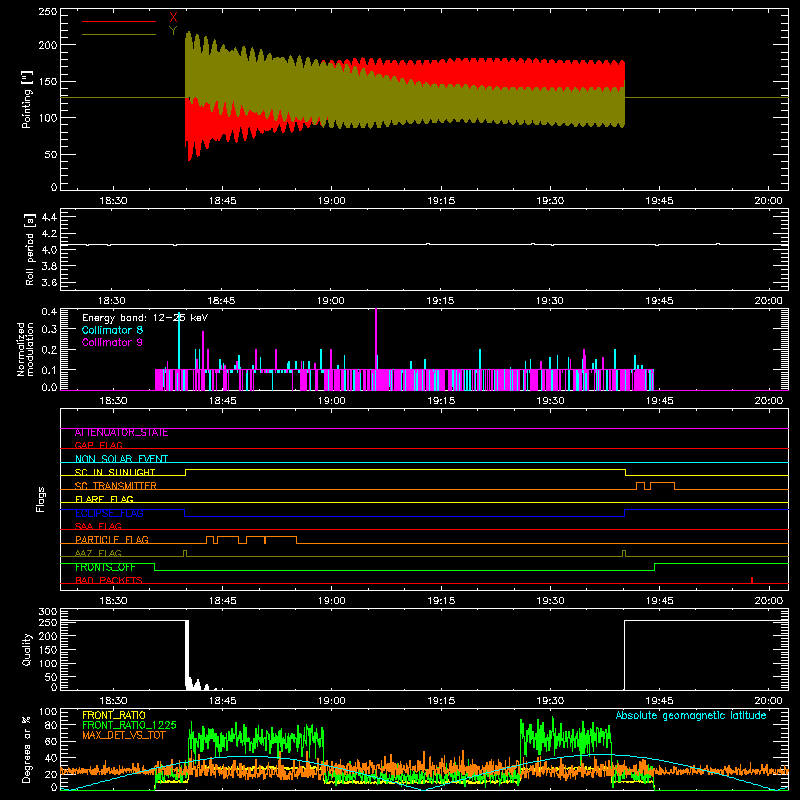
Task: Click the ATTENUATOR_STATE flag label
Action: [121, 433]
